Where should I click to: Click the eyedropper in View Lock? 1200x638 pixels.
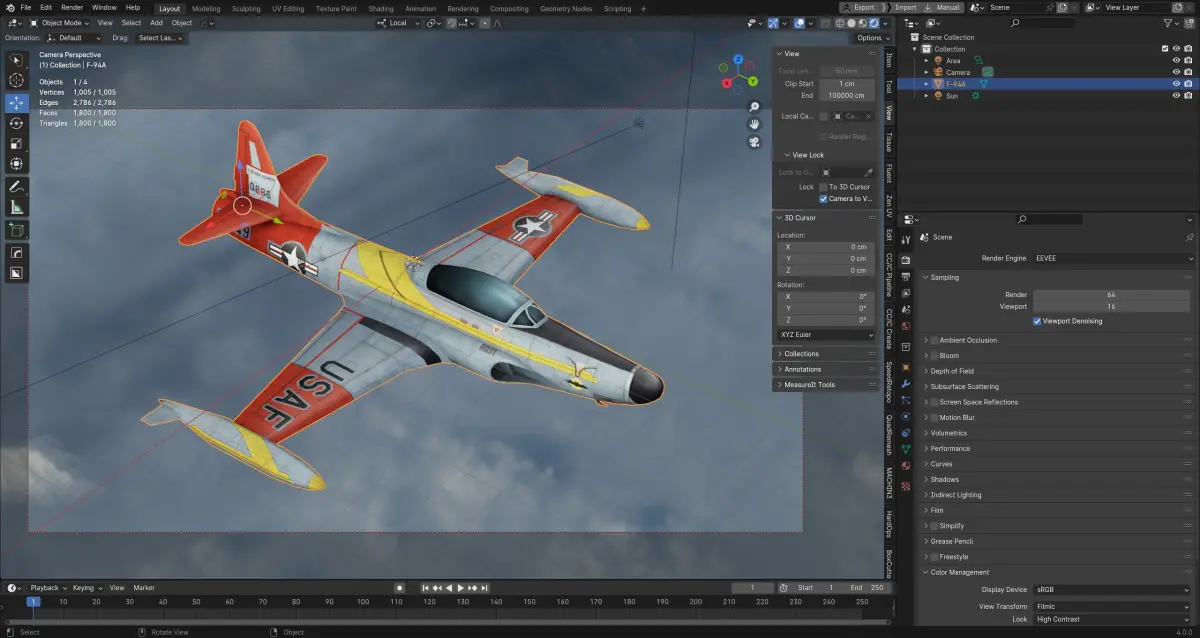tap(868, 172)
